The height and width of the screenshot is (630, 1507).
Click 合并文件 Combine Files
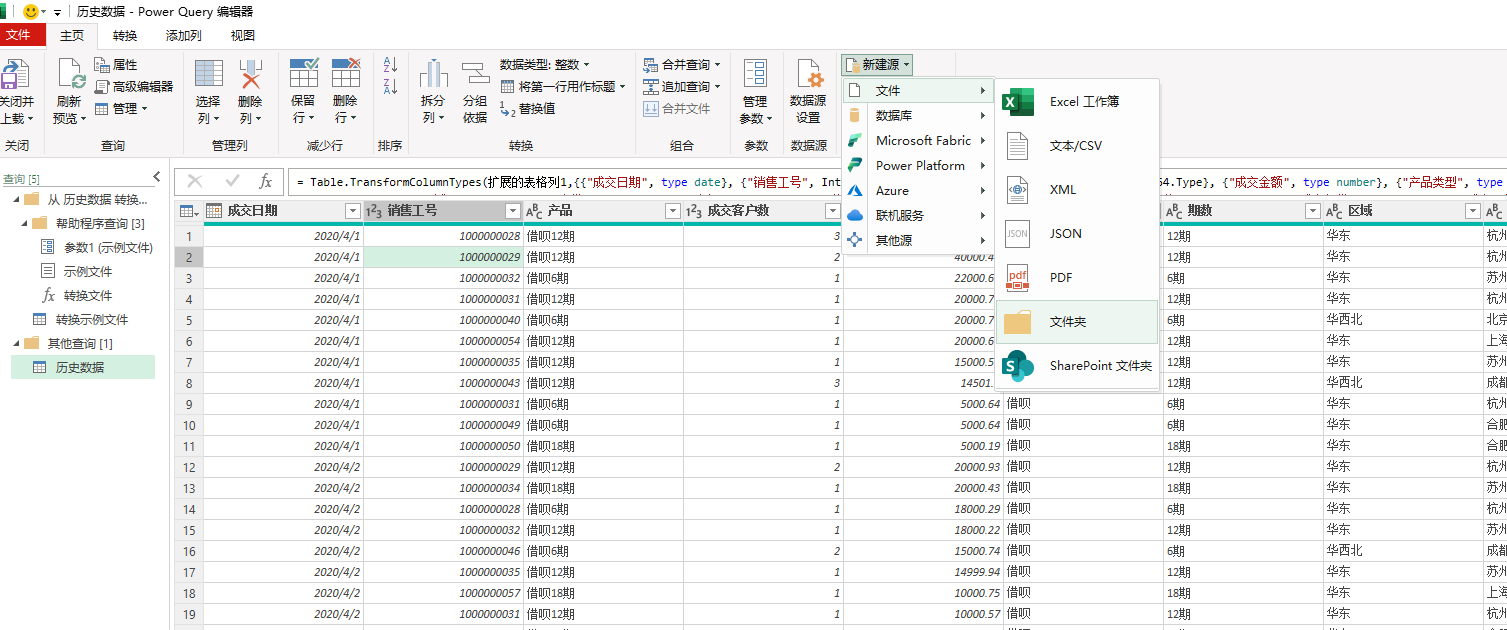(x=677, y=109)
